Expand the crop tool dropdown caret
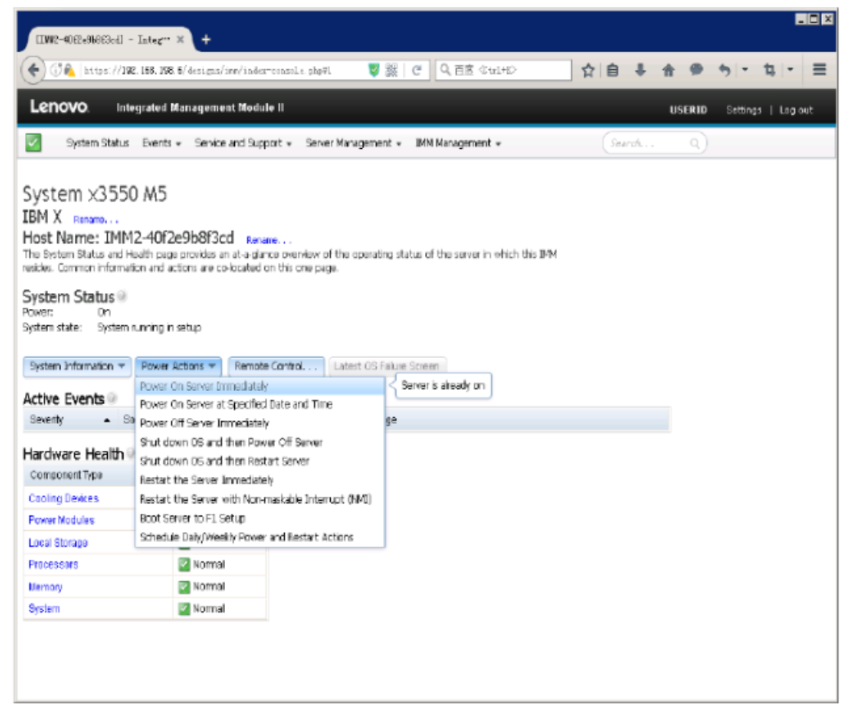 click(791, 70)
